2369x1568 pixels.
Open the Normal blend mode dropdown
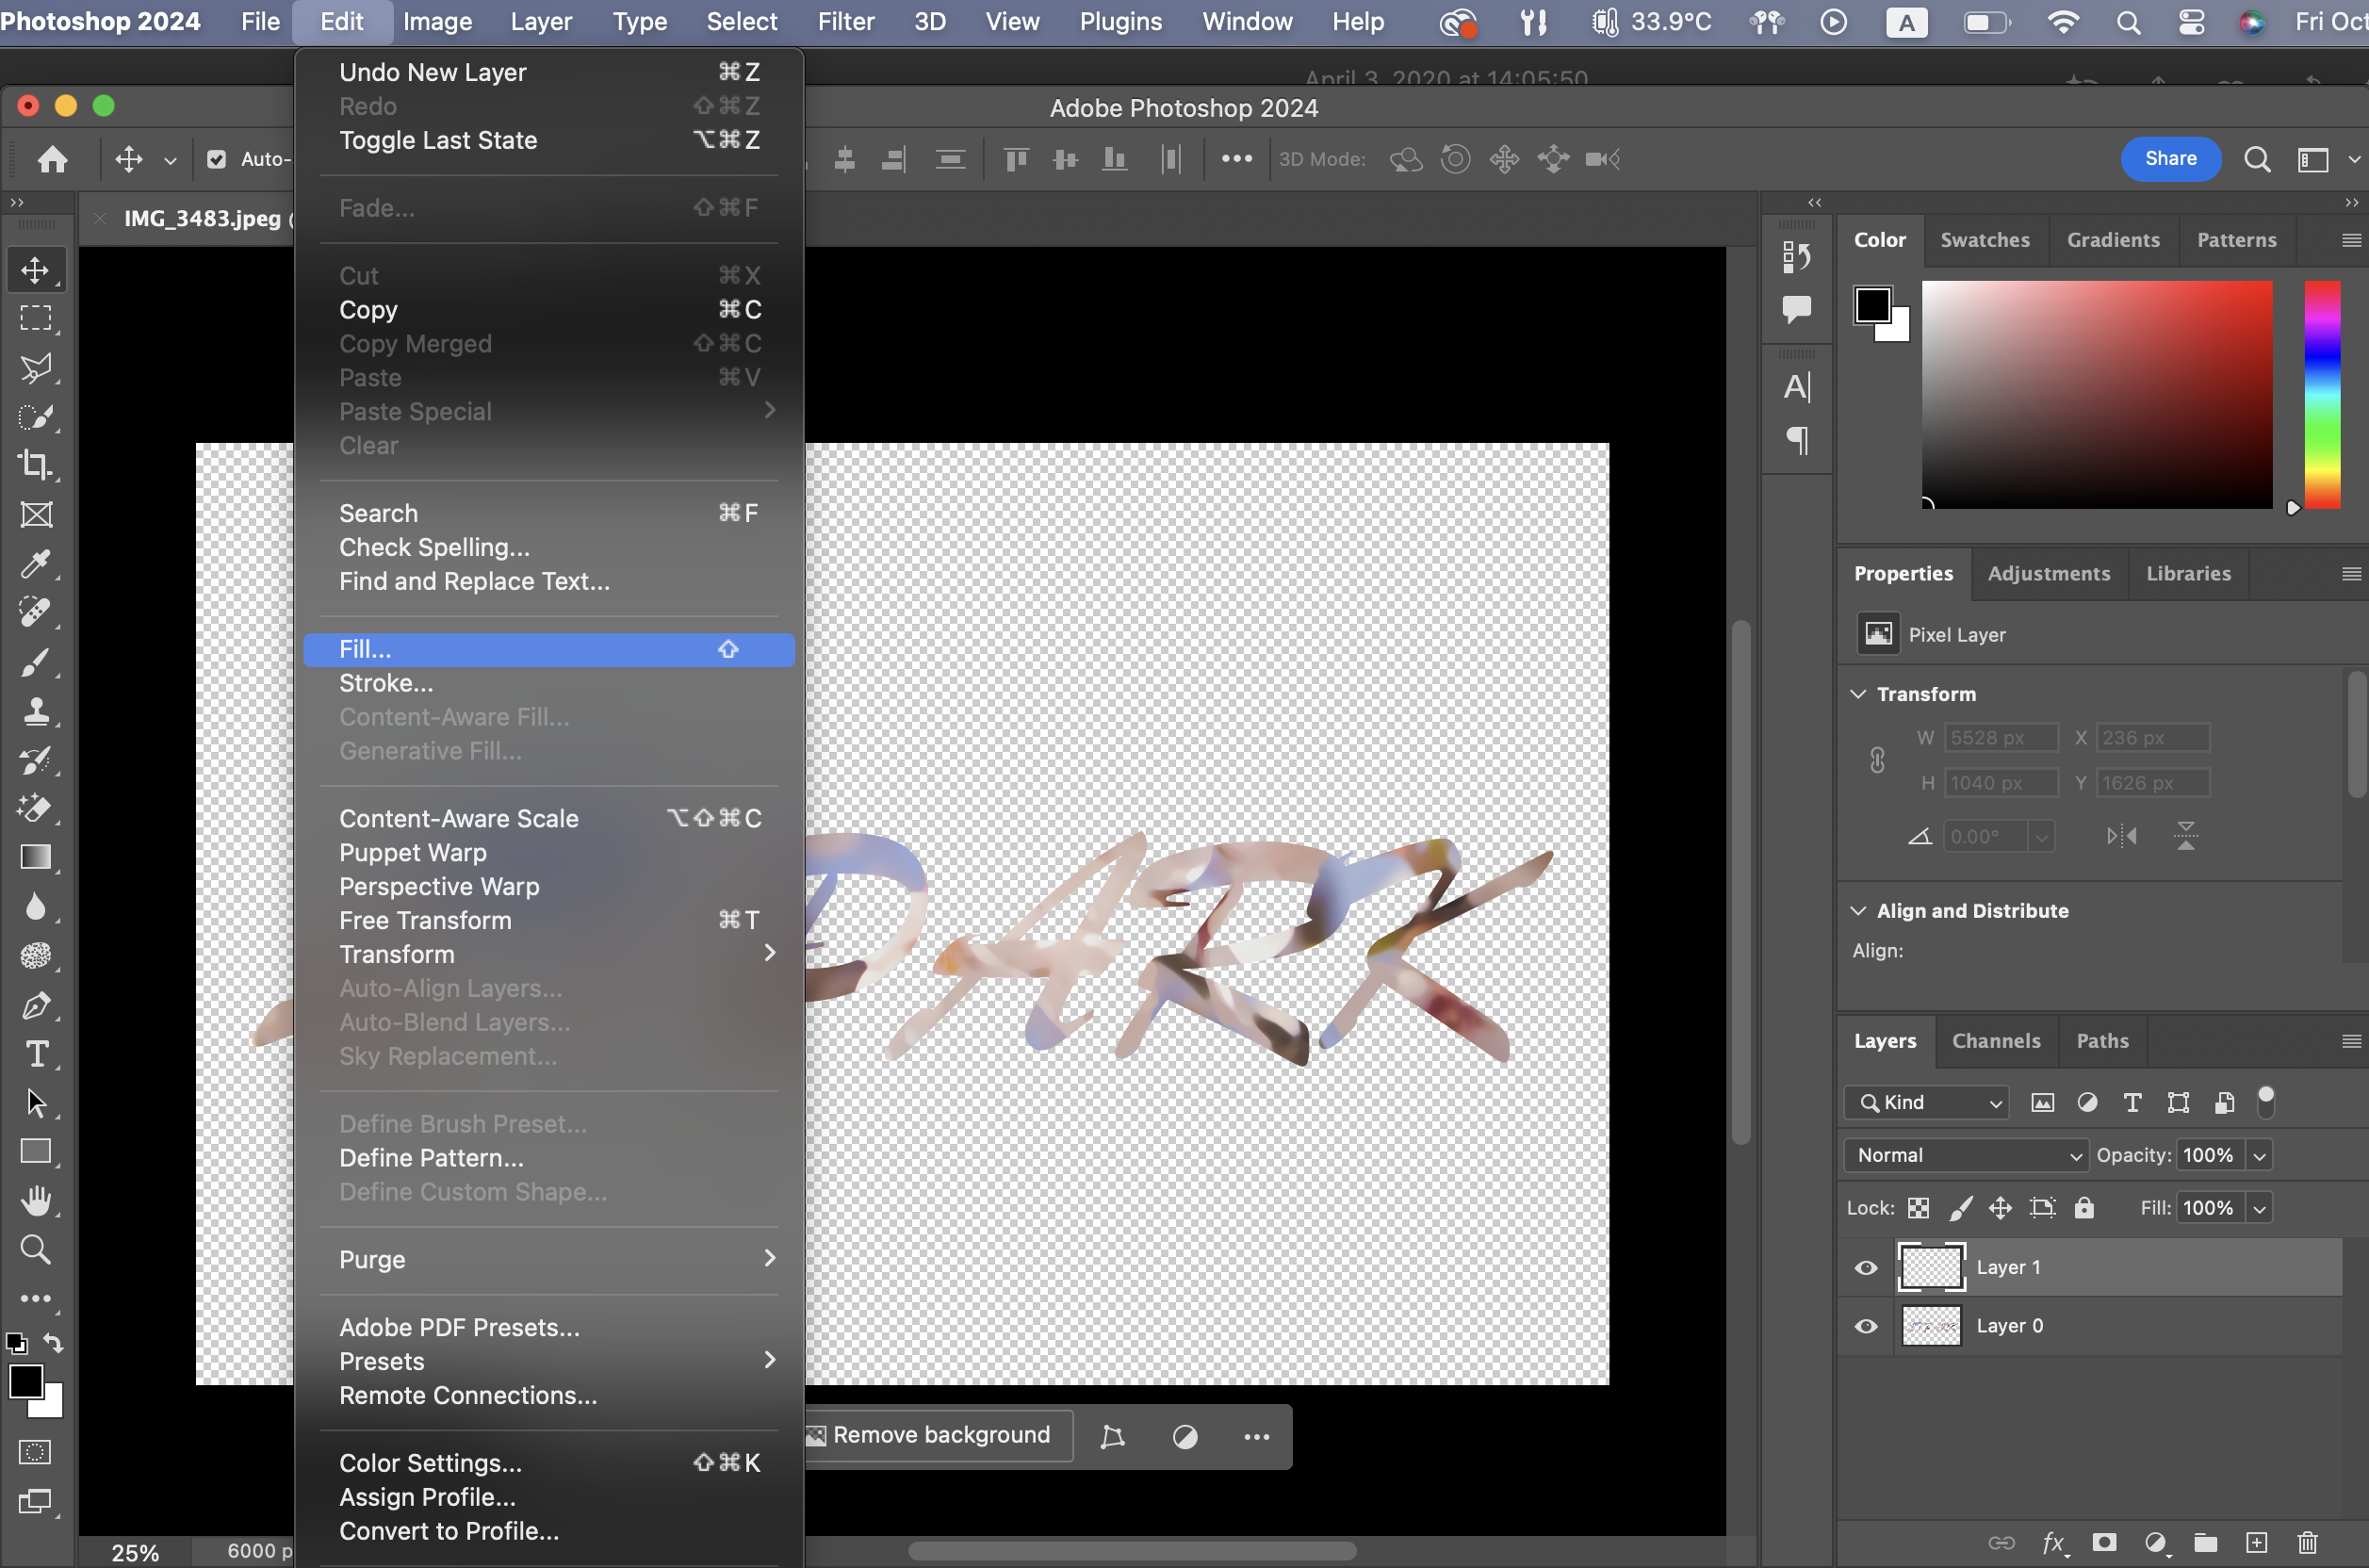point(1965,1155)
